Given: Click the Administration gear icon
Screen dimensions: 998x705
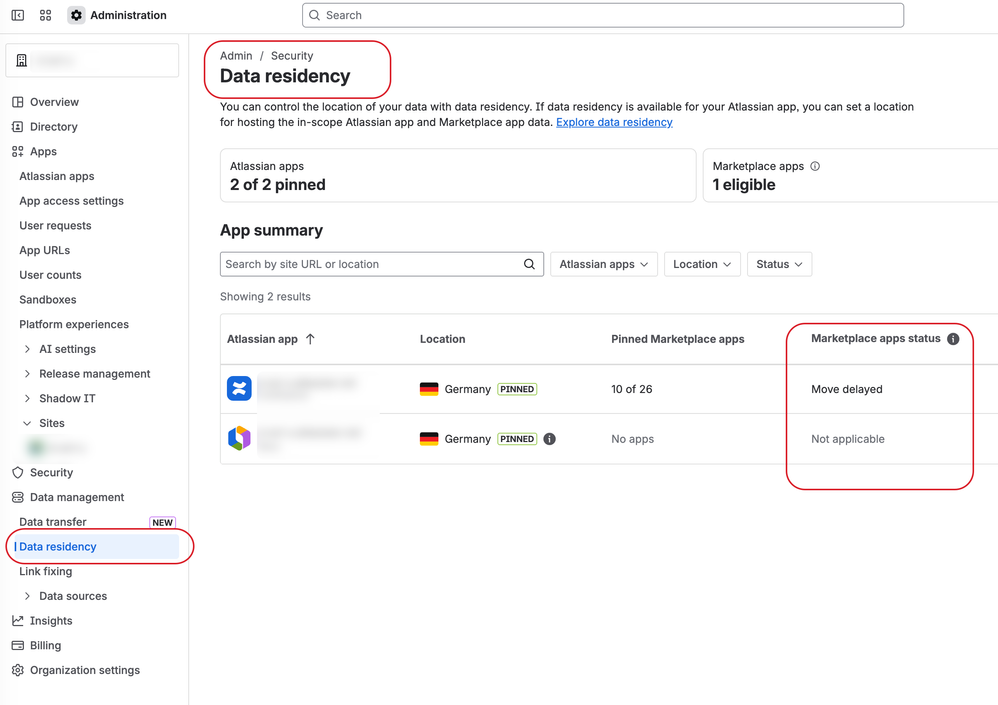Looking at the screenshot, I should tap(76, 15).
